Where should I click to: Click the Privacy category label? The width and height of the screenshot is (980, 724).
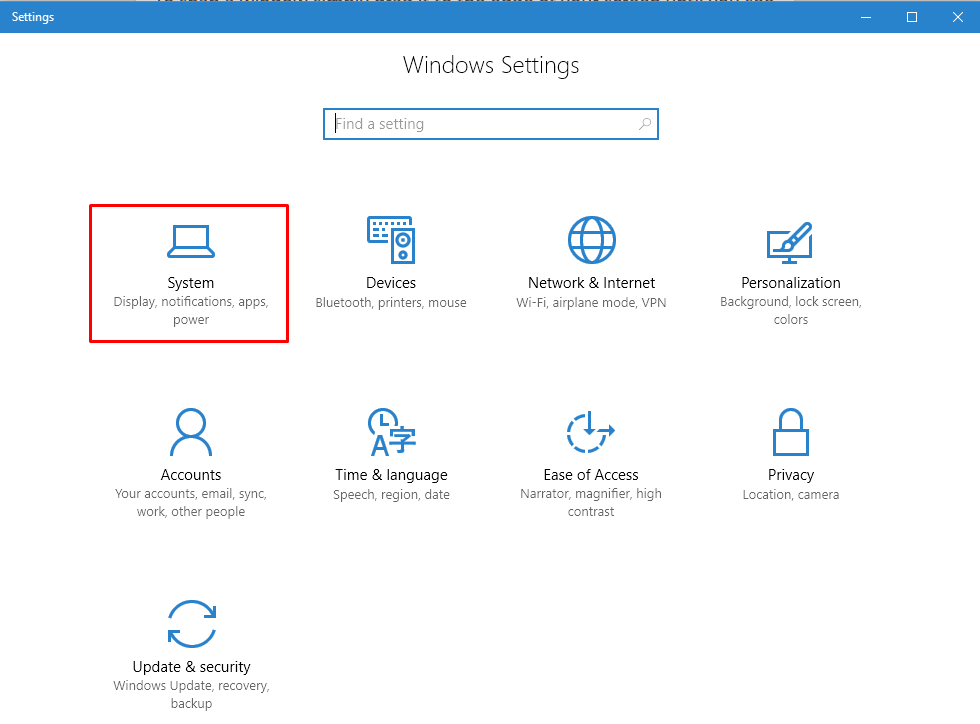coord(791,475)
